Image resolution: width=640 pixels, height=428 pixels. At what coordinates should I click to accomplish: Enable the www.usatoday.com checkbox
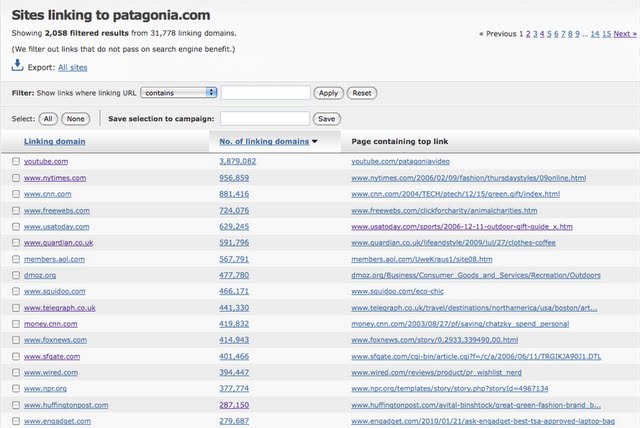coord(16,226)
